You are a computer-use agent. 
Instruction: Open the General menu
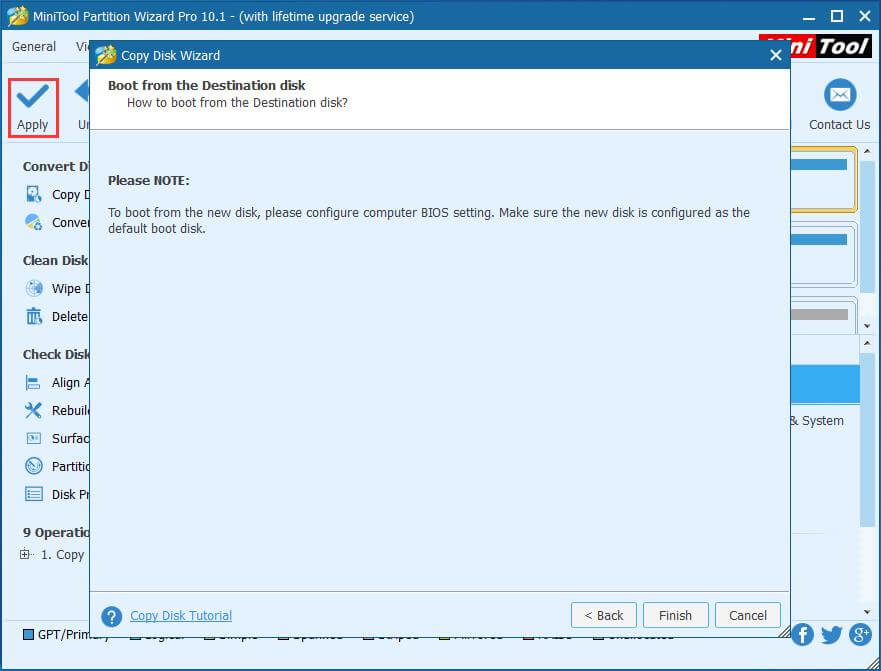33,46
